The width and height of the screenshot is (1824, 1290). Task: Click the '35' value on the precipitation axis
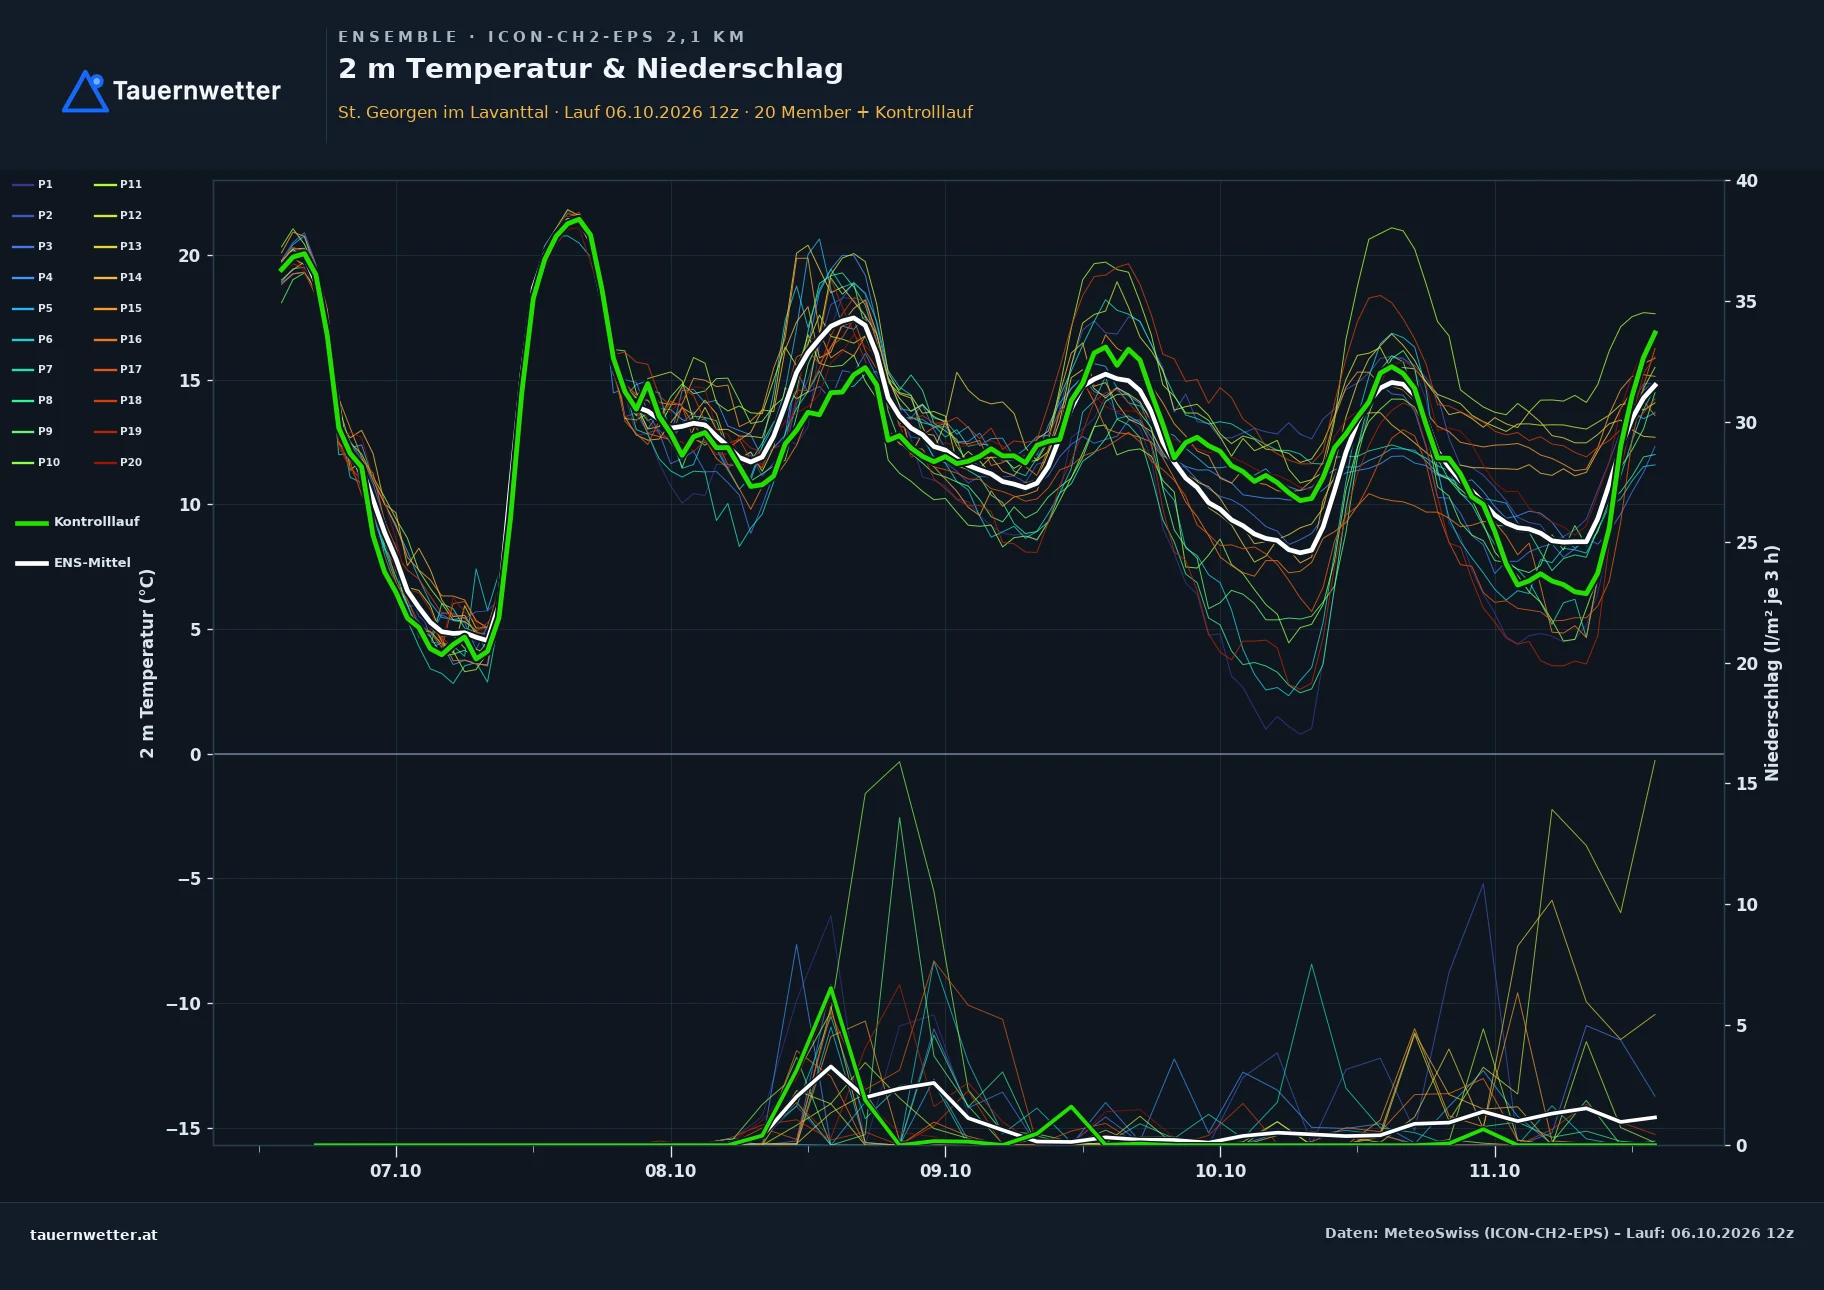(x=1747, y=302)
